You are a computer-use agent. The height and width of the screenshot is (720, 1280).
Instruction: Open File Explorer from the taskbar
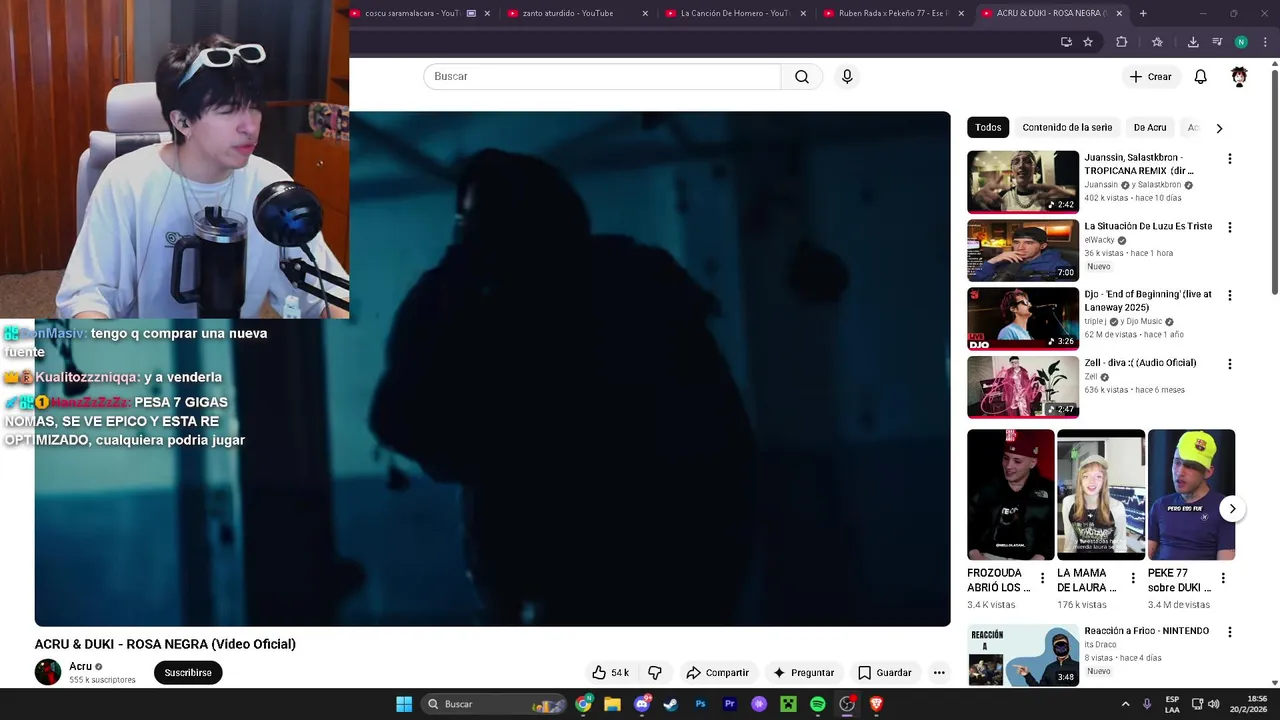coord(612,704)
